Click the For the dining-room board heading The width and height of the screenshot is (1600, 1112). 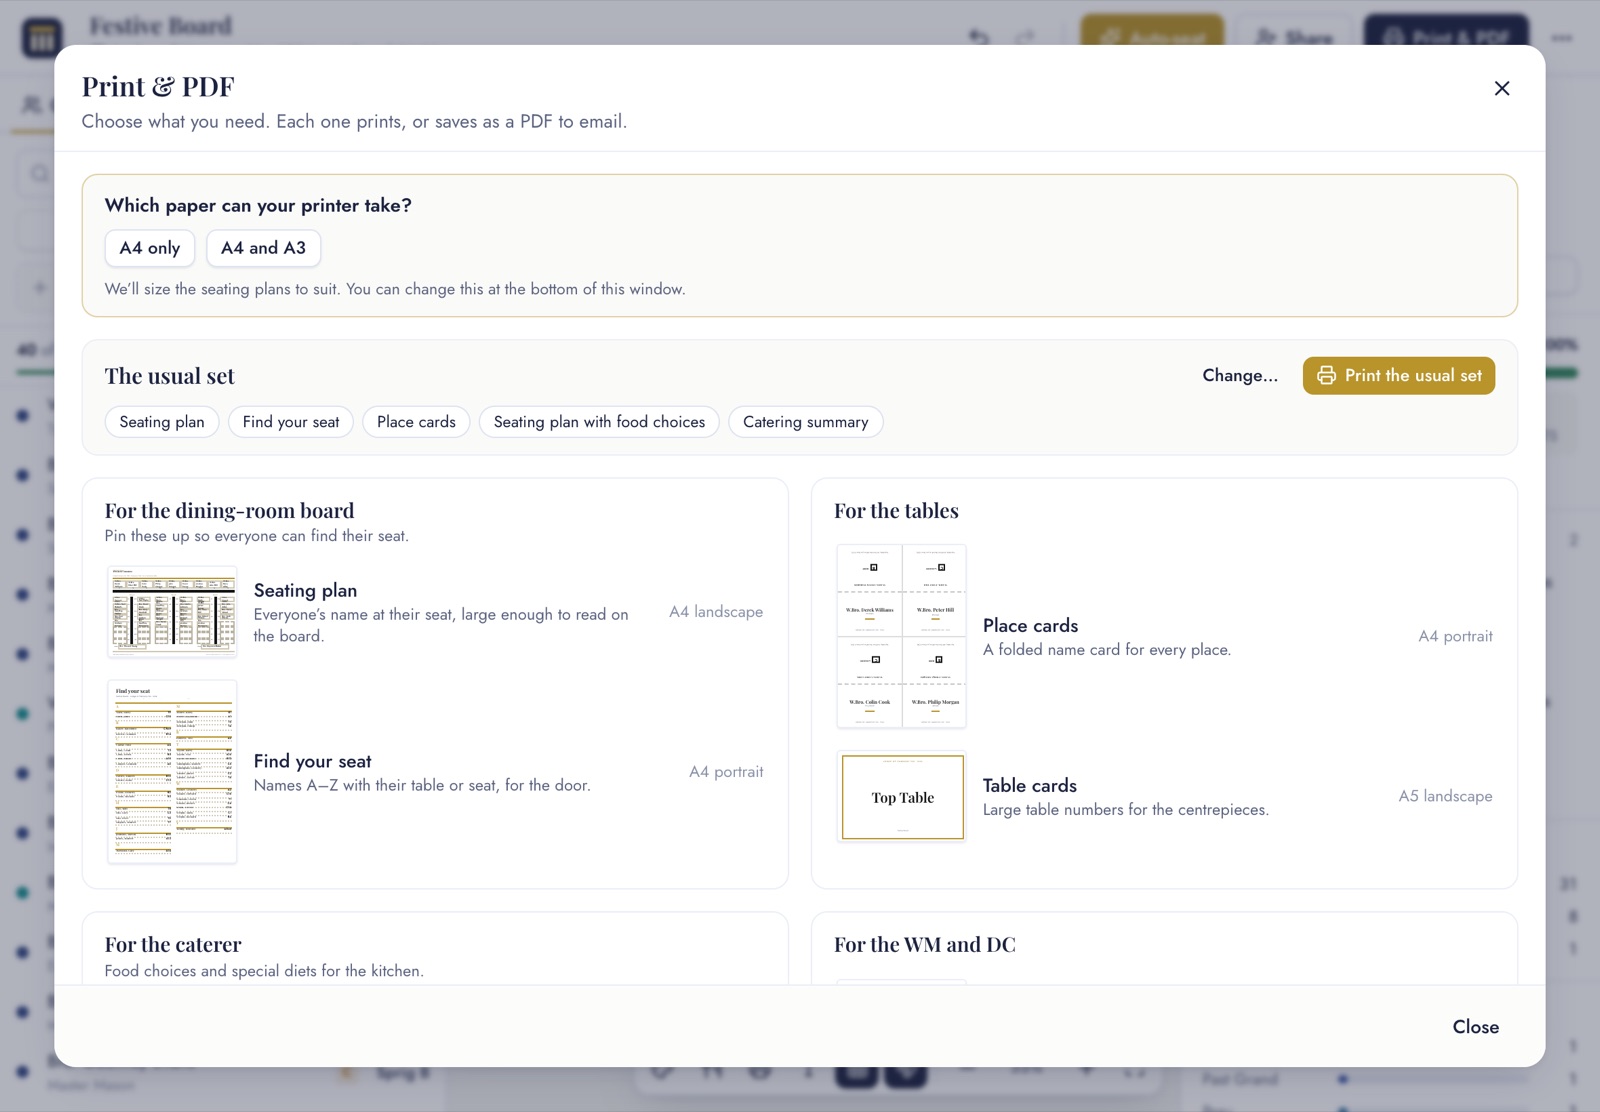pyautogui.click(x=229, y=511)
